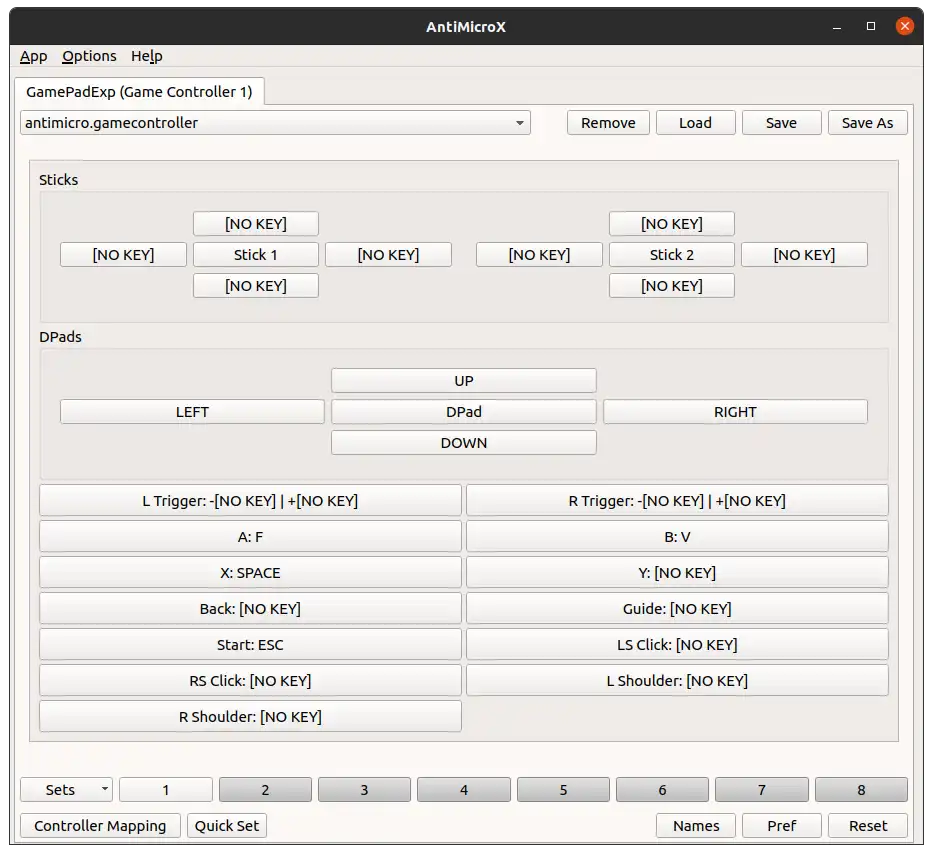Edit the A: F button mapping
This screenshot has height=854, width=933.
(x=251, y=537)
